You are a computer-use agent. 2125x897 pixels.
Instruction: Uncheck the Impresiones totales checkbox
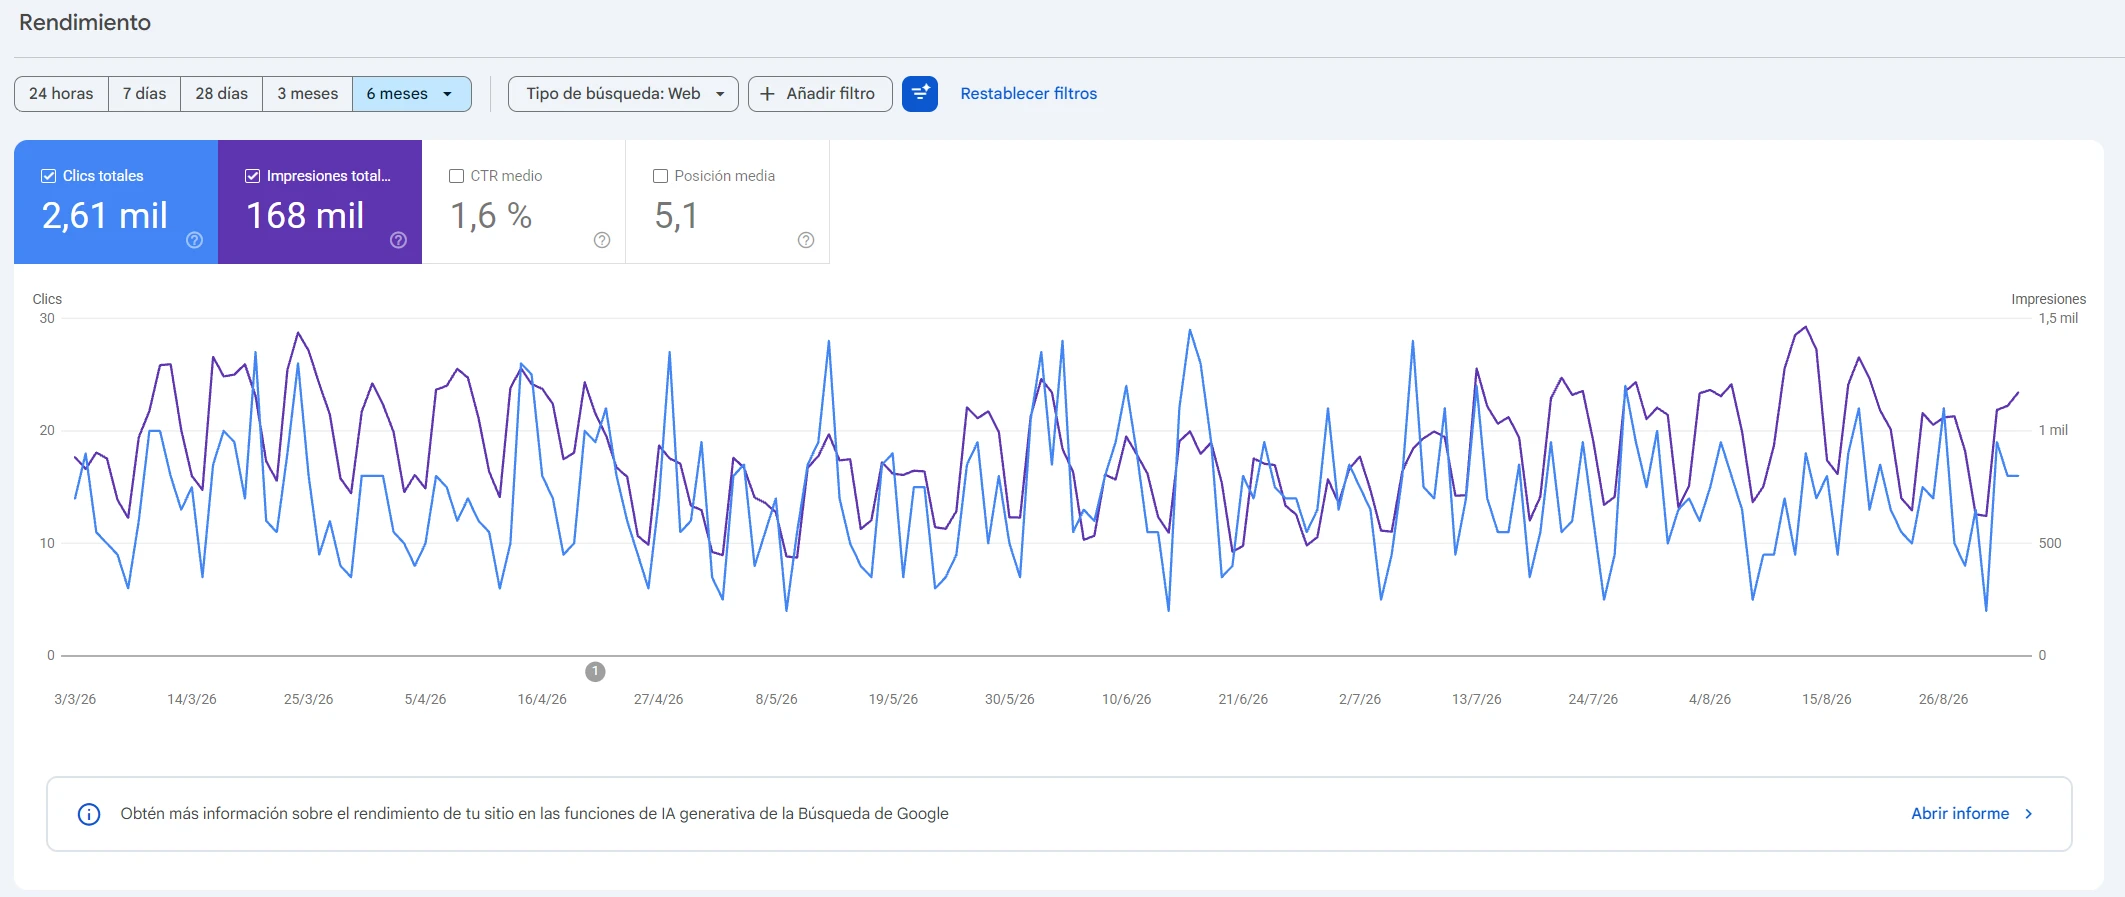click(252, 176)
